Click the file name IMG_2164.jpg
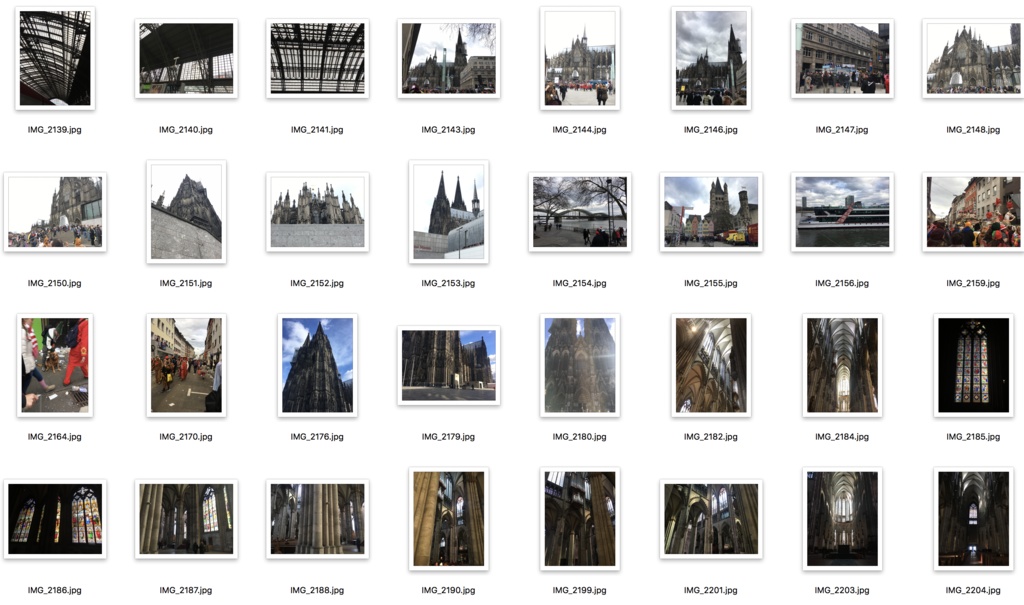Image resolution: width=1024 pixels, height=605 pixels. (x=55, y=437)
